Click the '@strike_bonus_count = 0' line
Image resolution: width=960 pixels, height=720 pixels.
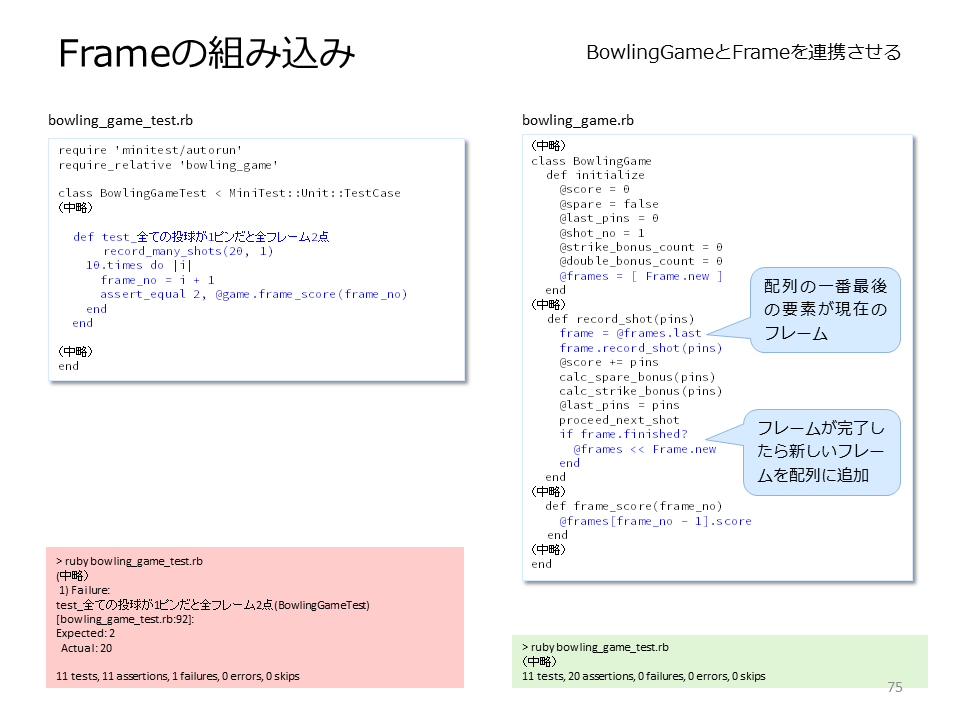point(640,247)
